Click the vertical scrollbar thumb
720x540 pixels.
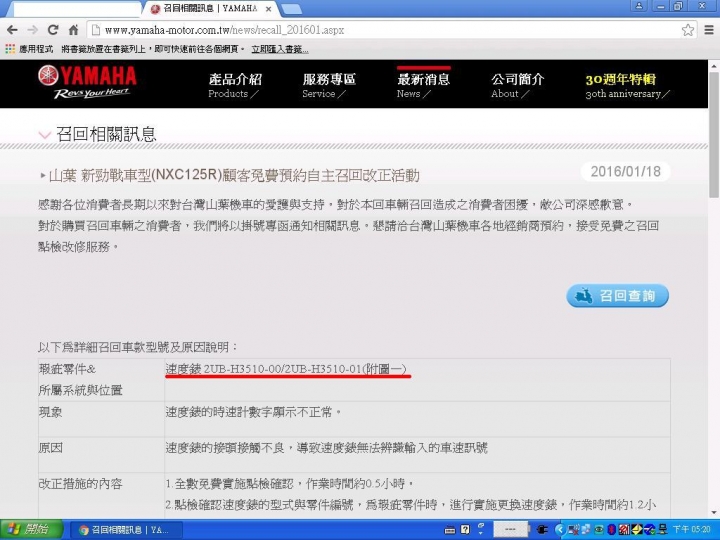(x=714, y=135)
